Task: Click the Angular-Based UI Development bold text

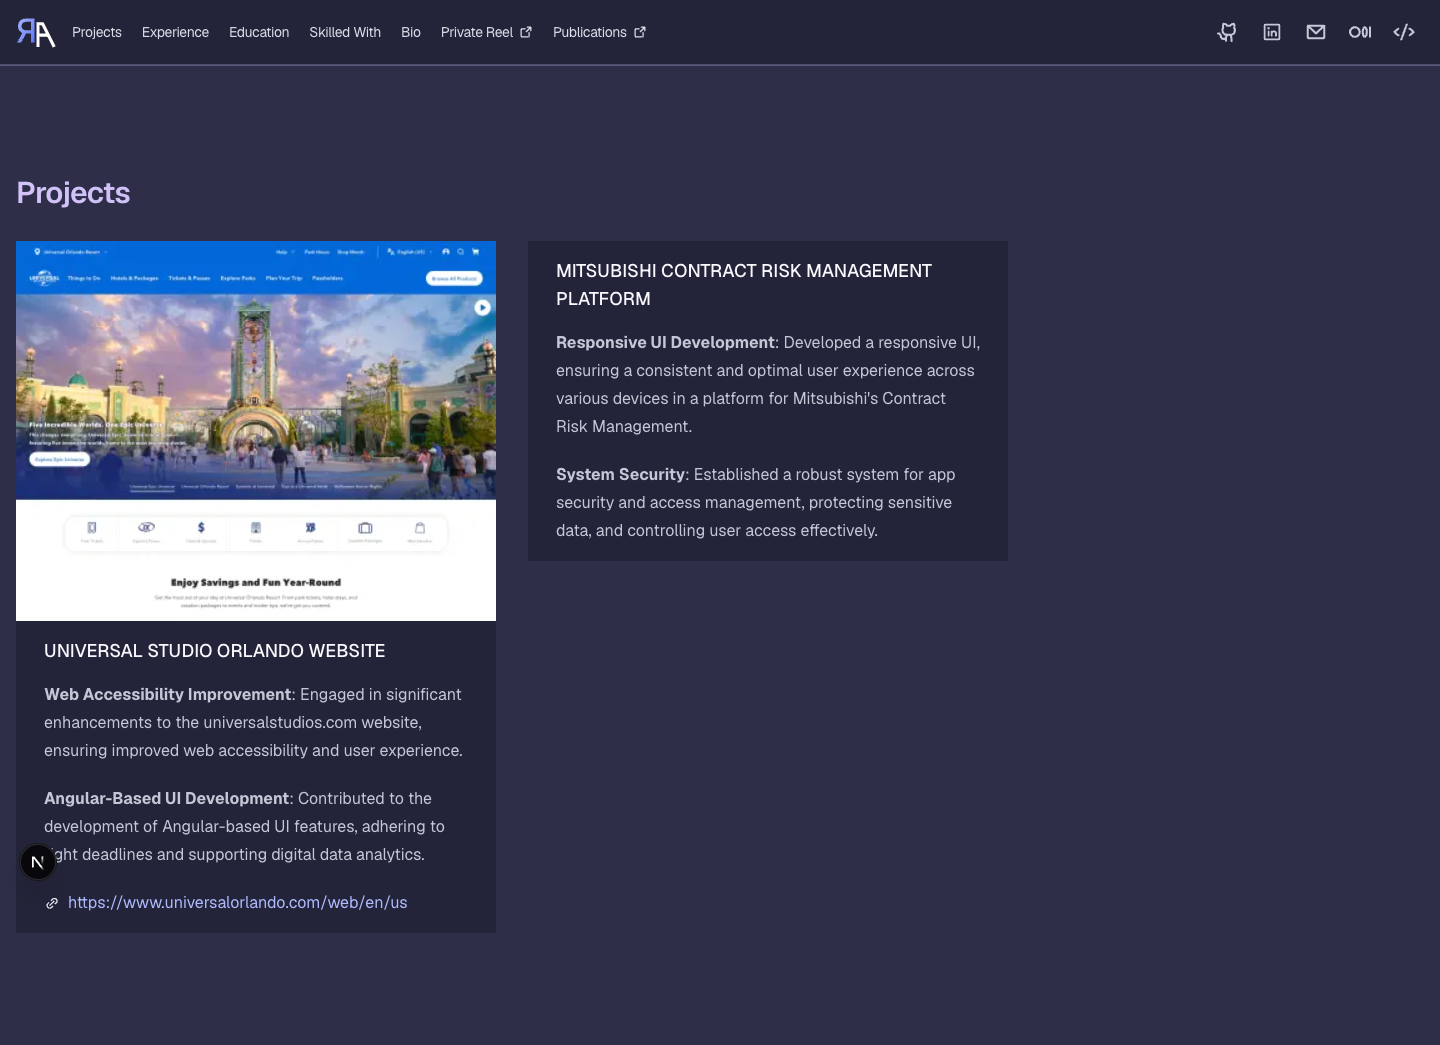Action: (x=167, y=798)
